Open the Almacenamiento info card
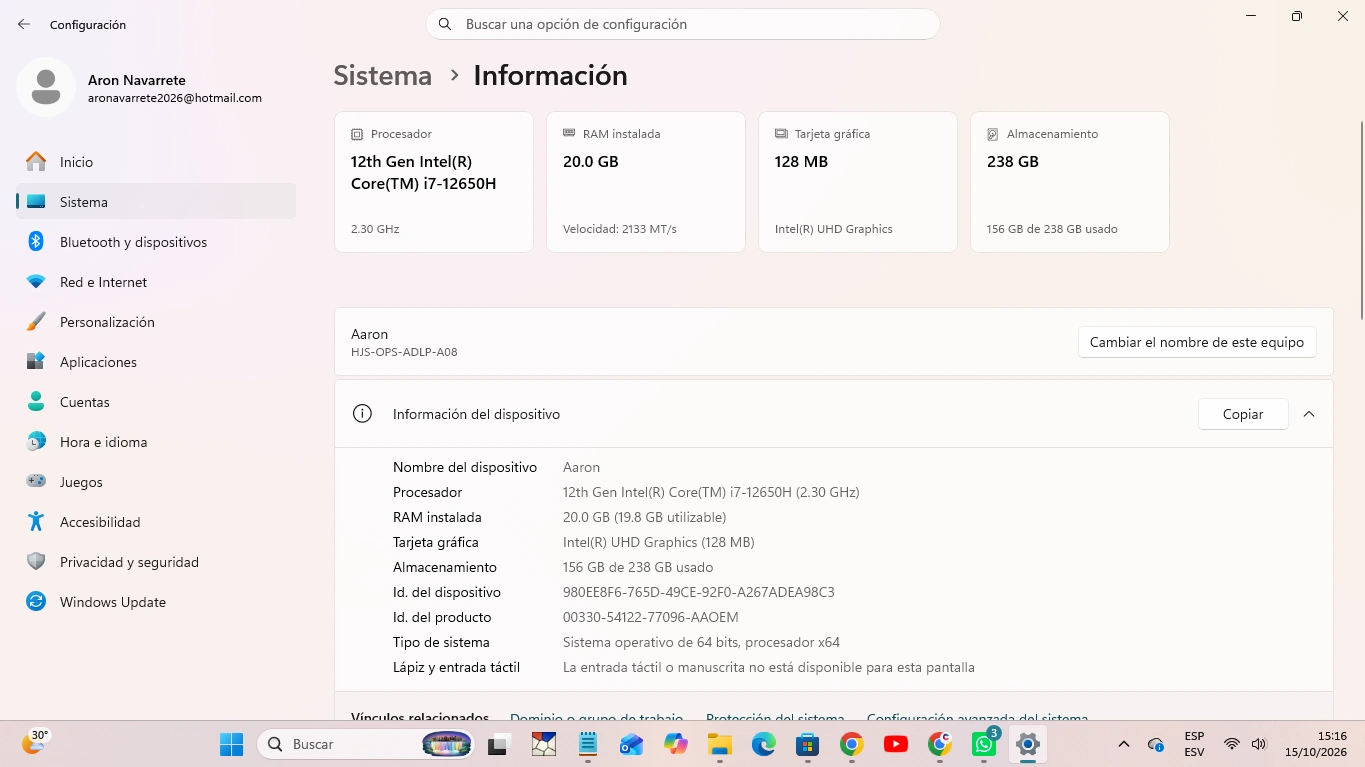The height and width of the screenshot is (767, 1365). [x=1070, y=182]
